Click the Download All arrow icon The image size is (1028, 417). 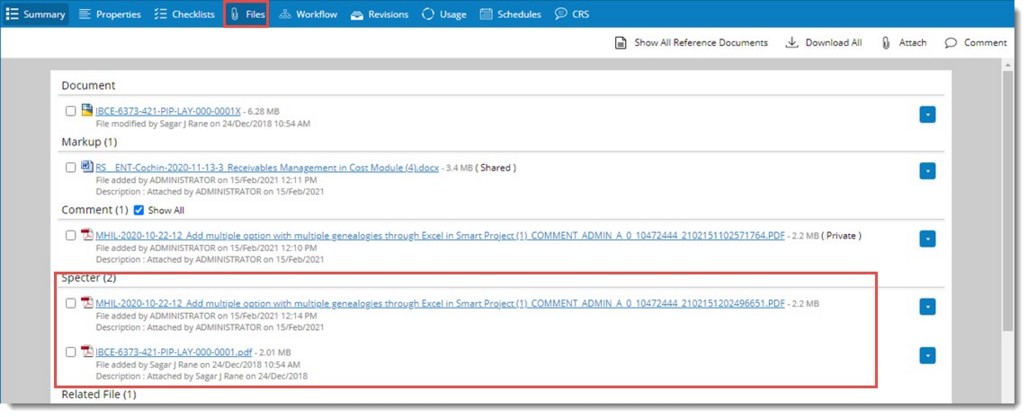tap(792, 43)
